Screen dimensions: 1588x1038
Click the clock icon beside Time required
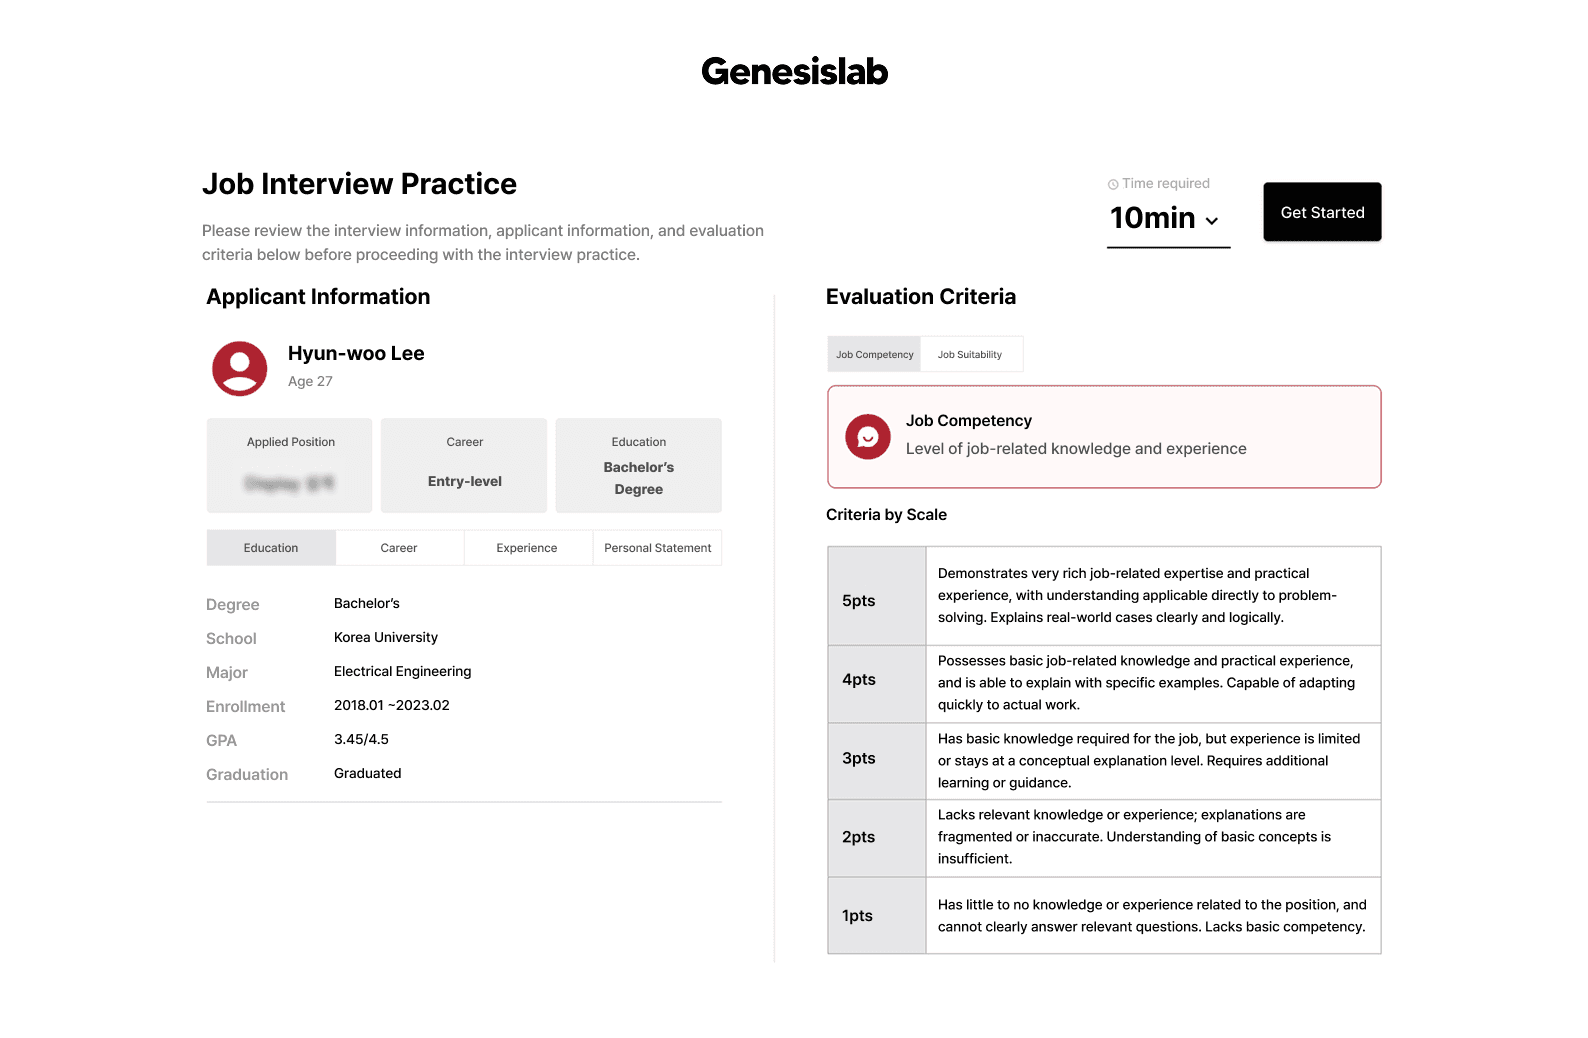coord(1113,184)
